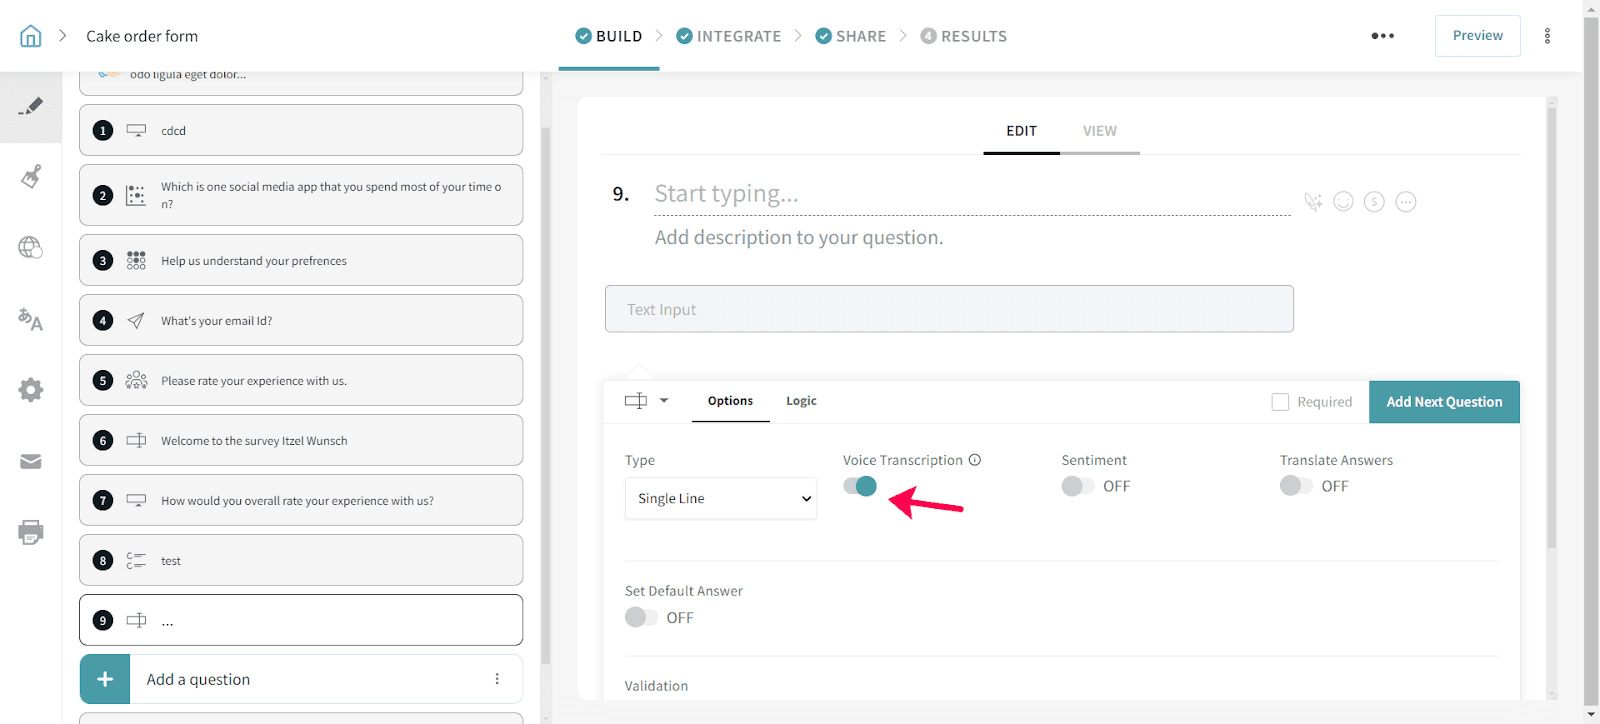Image resolution: width=1600 pixels, height=724 pixels.
Task: Click the Add Next Question button
Action: (1443, 402)
